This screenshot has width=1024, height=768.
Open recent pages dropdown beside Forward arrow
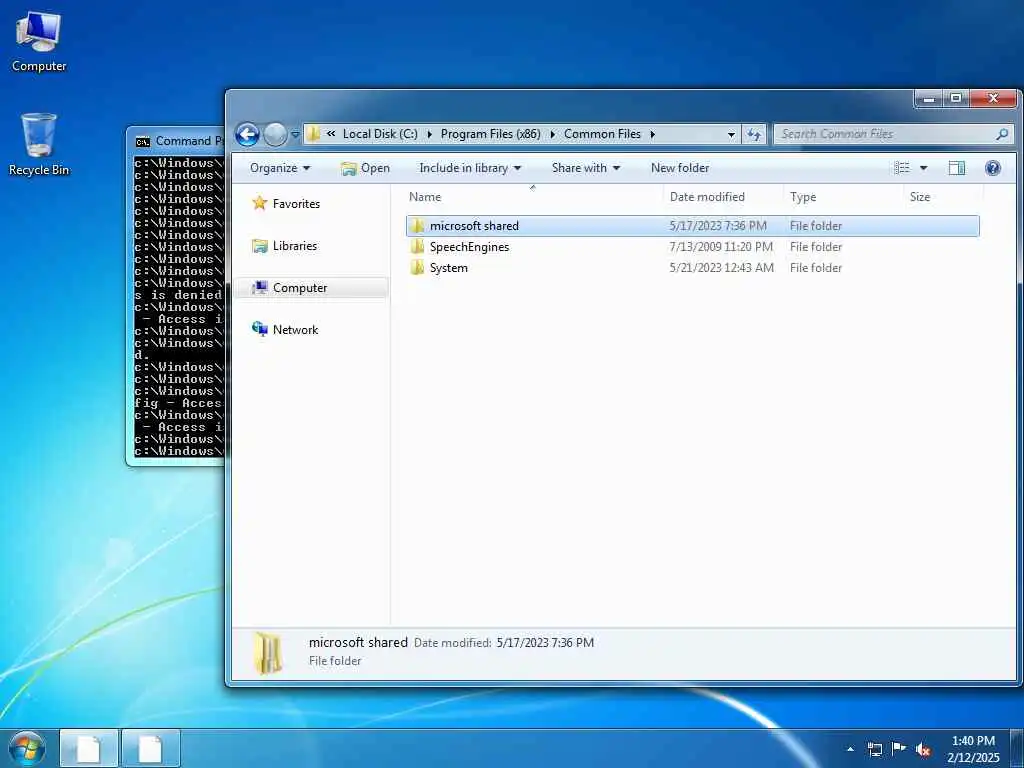(x=295, y=135)
